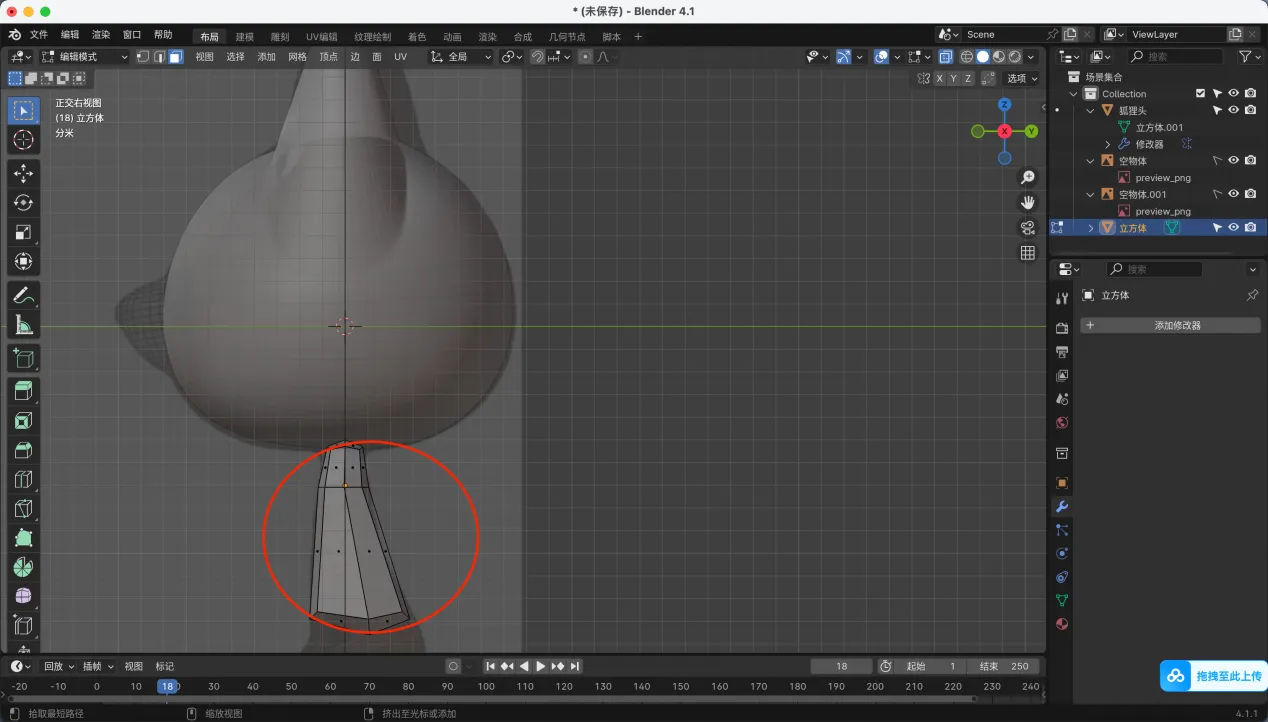Open the 全局 transform orientation dropdown
The width and height of the screenshot is (1268, 722).
click(462, 57)
